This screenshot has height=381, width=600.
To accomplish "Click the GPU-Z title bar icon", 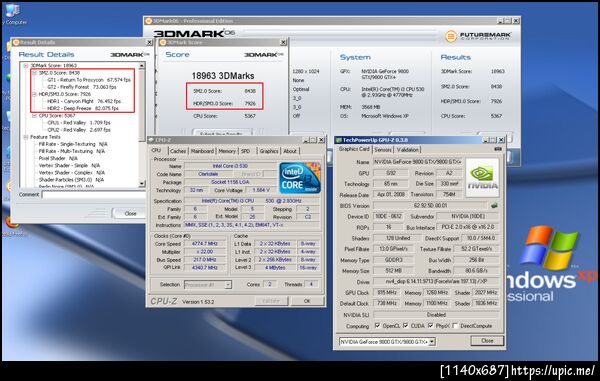I will click(x=338, y=140).
